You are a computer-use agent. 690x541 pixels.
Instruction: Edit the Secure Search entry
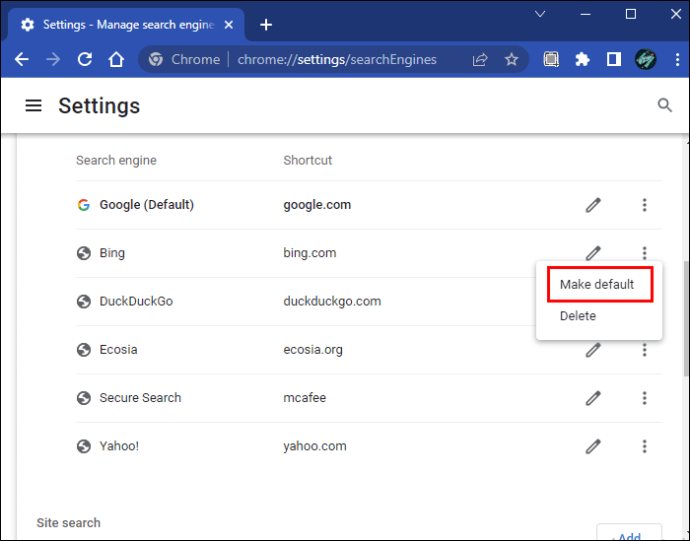click(593, 398)
